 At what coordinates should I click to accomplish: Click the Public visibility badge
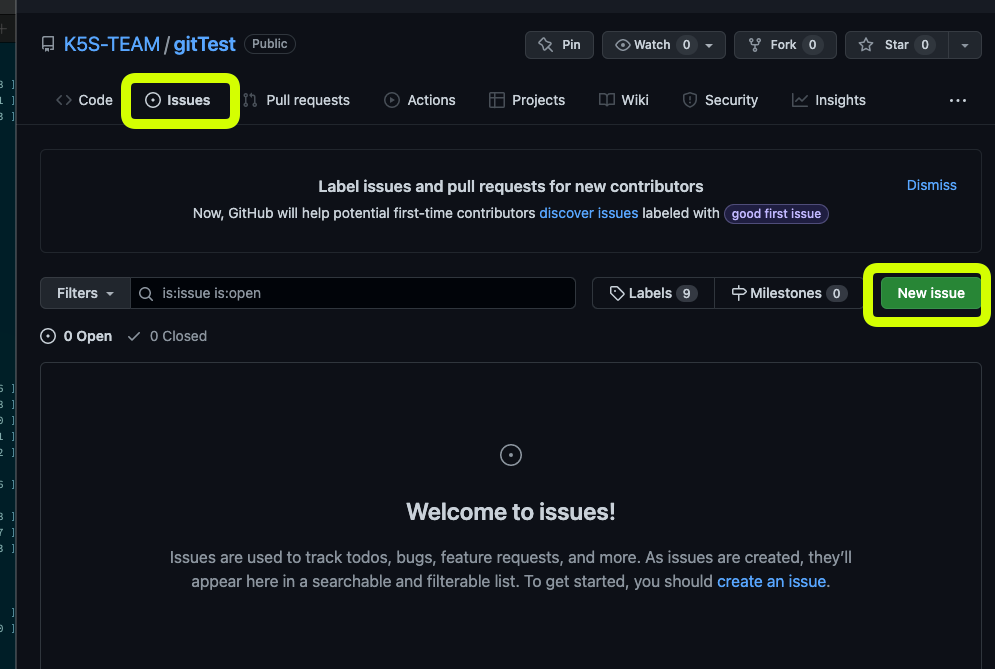coord(270,44)
